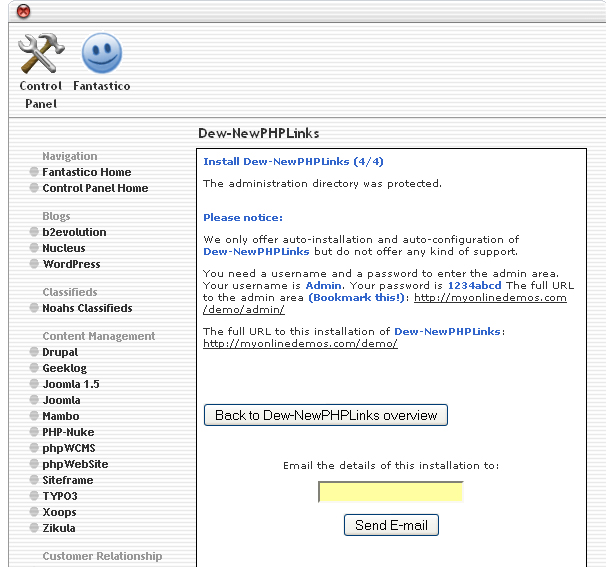Image resolution: width=606 pixels, height=567 pixels.
Task: Click 'Email the details of this installation to:' label
Action: [x=391, y=465]
